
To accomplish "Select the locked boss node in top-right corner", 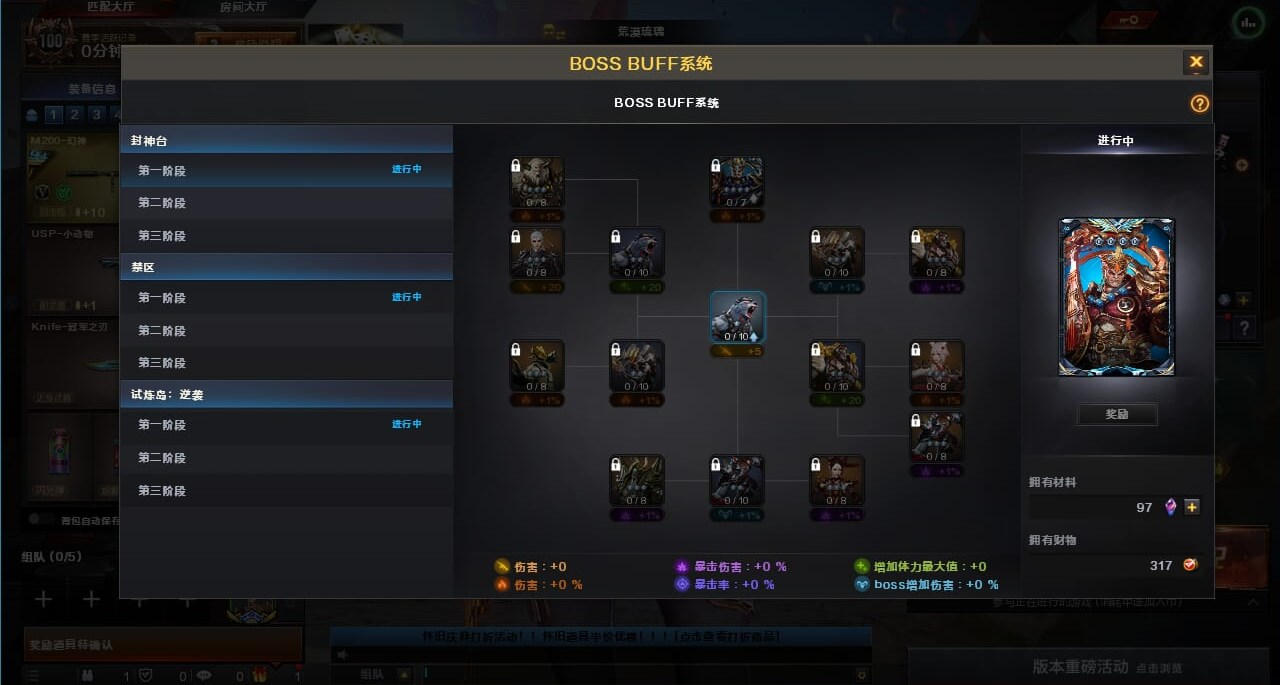I will point(937,253).
